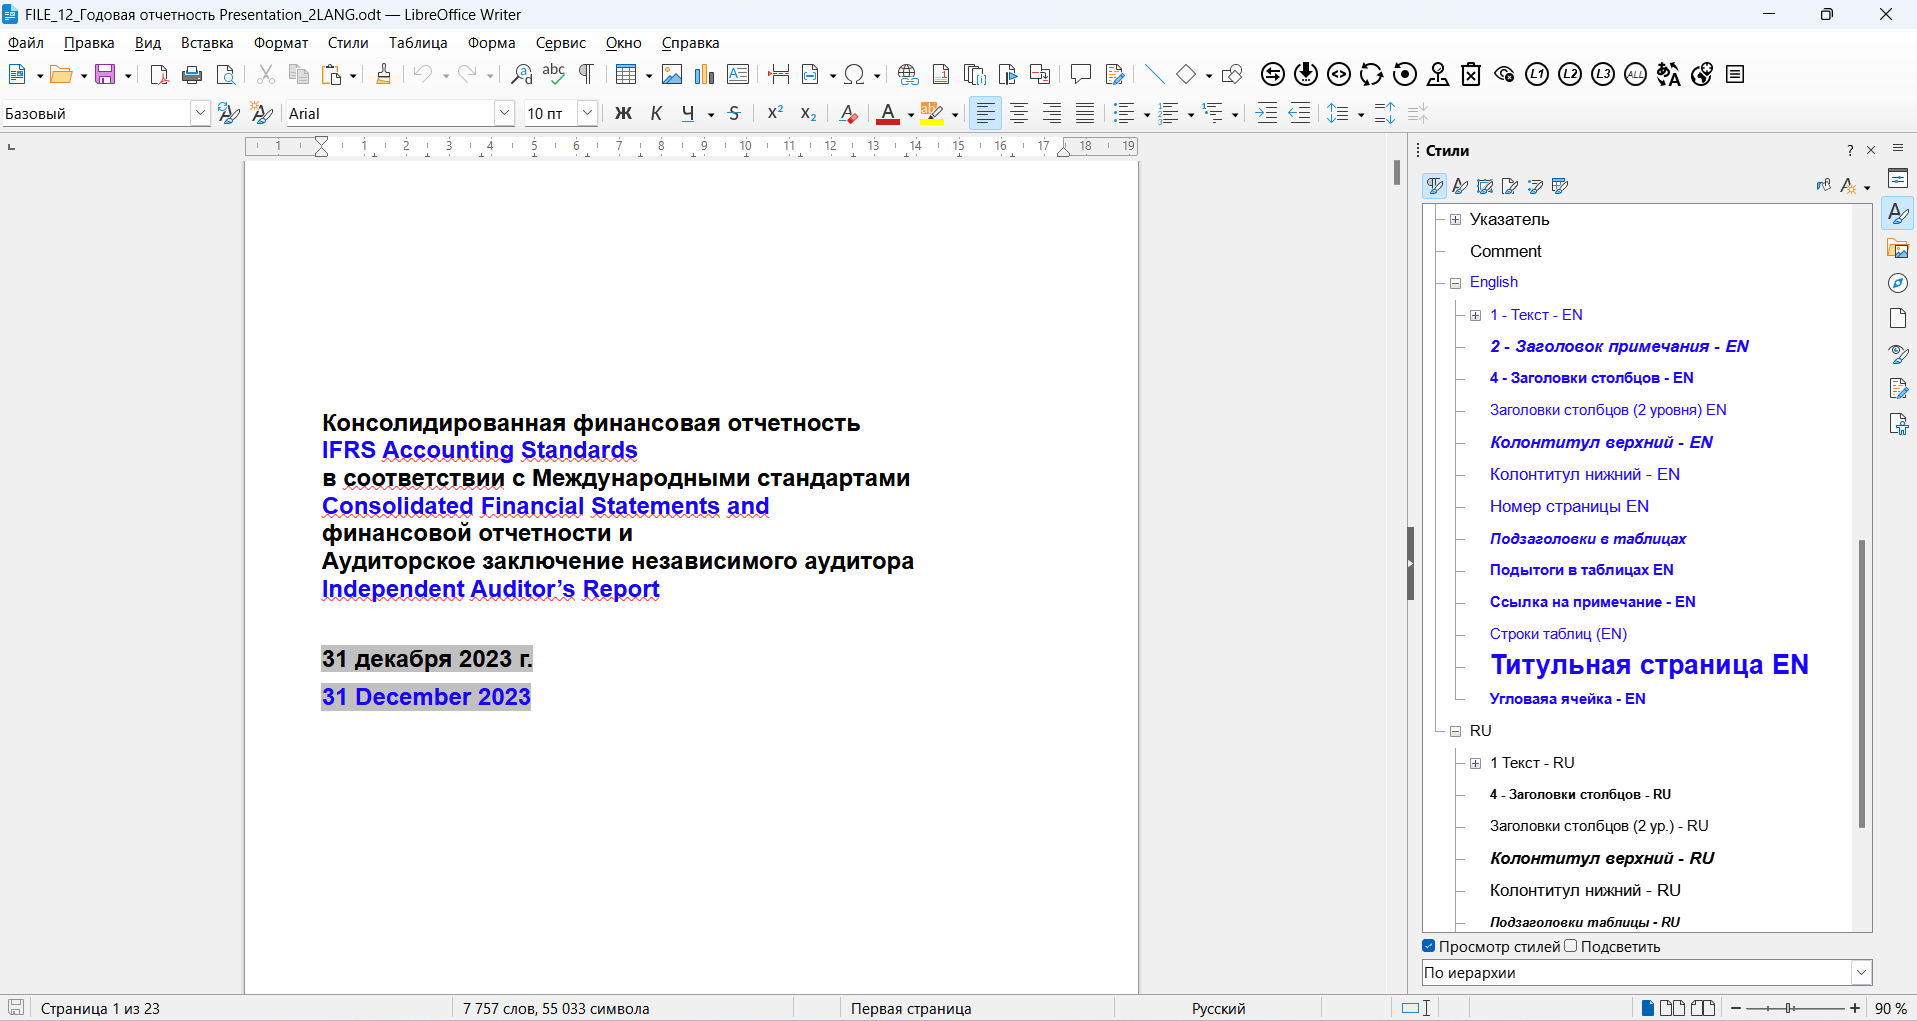Enable the Подсветить checkbox
This screenshot has height=1021, width=1917.
click(1571, 946)
